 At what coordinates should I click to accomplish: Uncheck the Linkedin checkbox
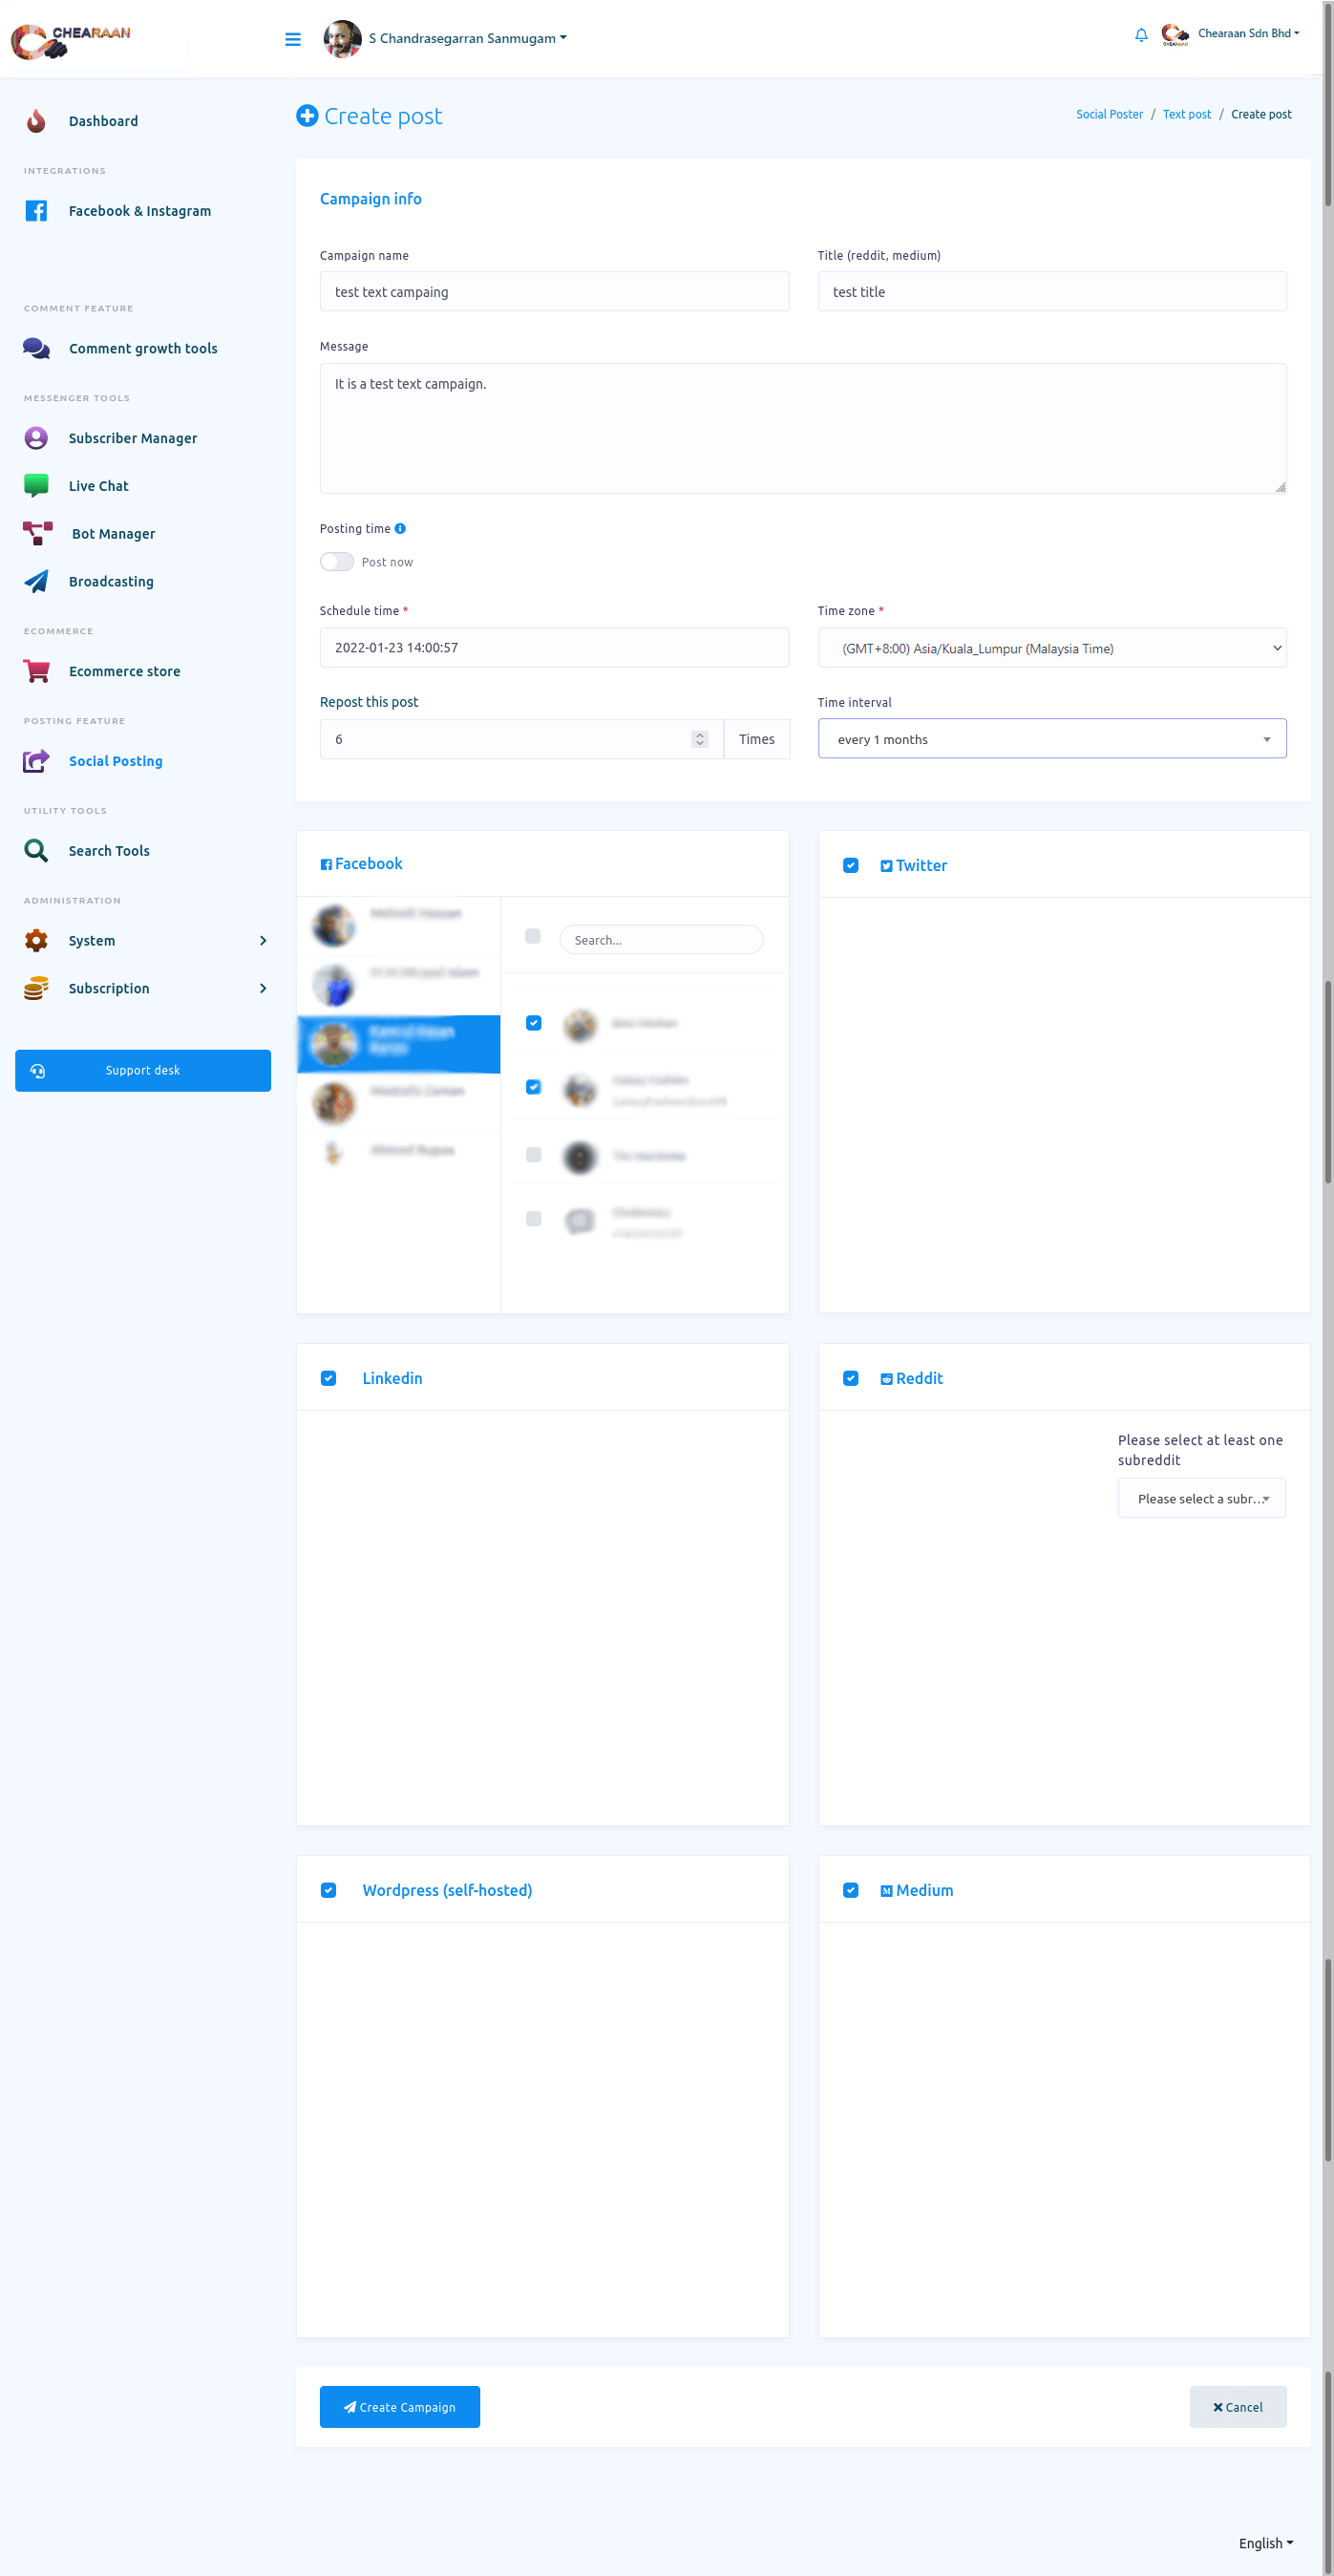[x=328, y=1378]
